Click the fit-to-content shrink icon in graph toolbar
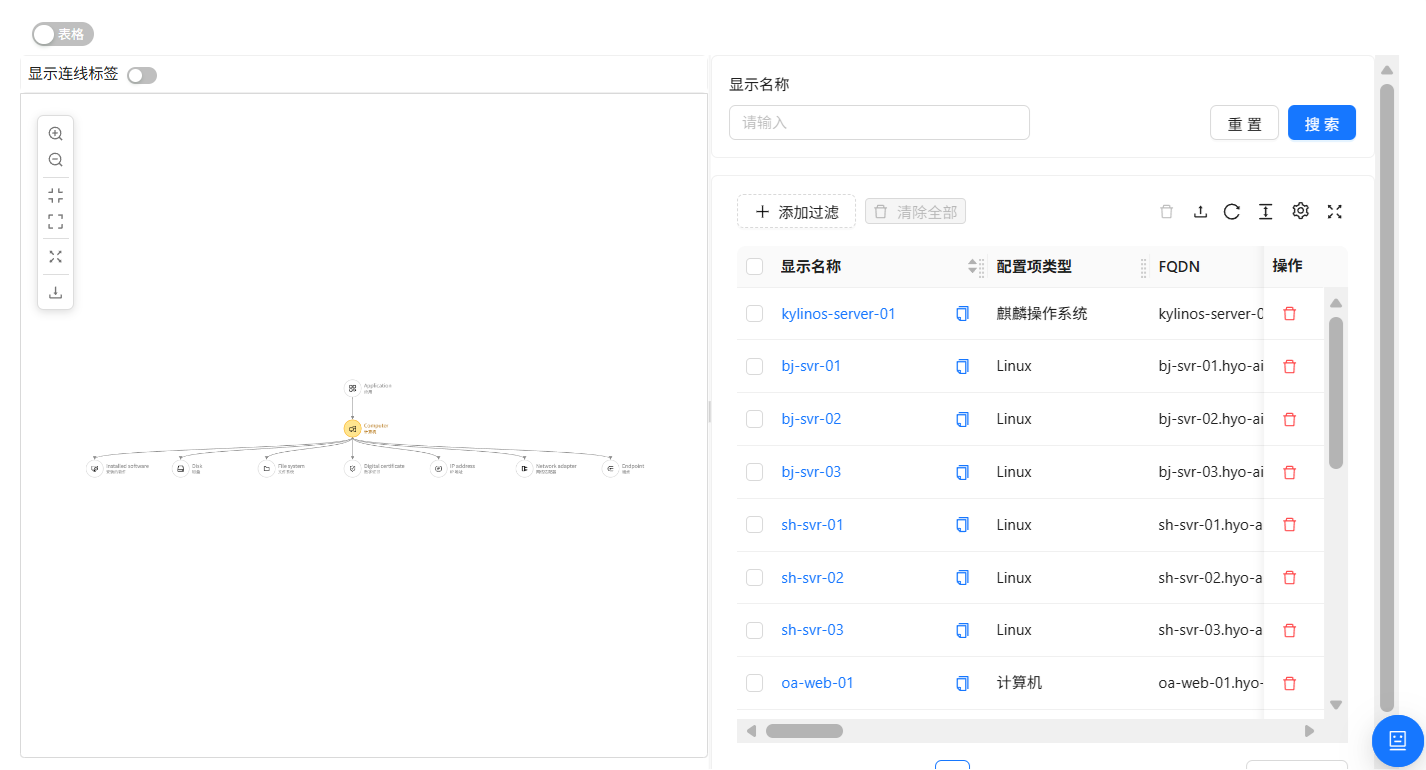Viewport: 1426px width, 770px height. [x=56, y=195]
